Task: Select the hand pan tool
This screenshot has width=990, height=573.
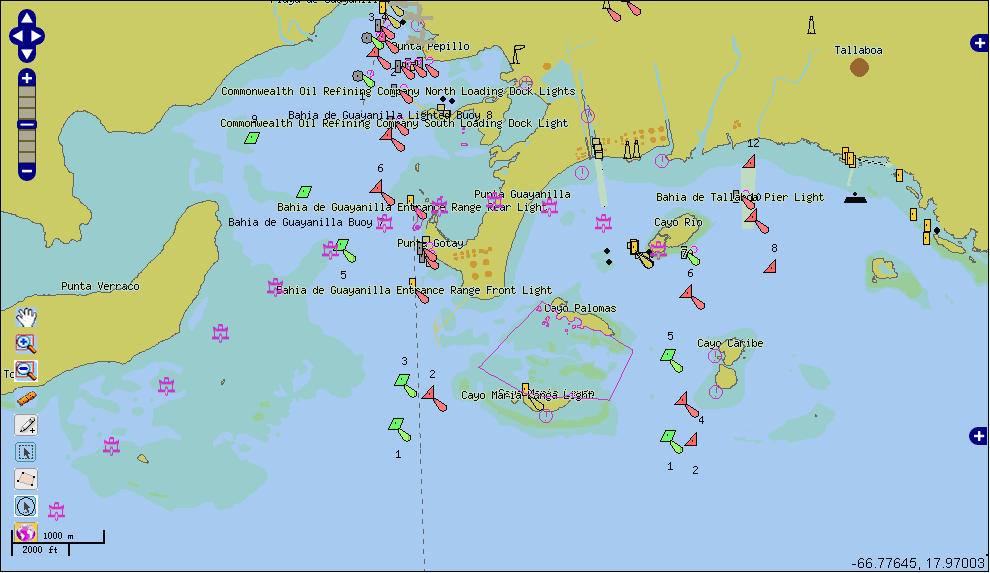Action: (26, 318)
